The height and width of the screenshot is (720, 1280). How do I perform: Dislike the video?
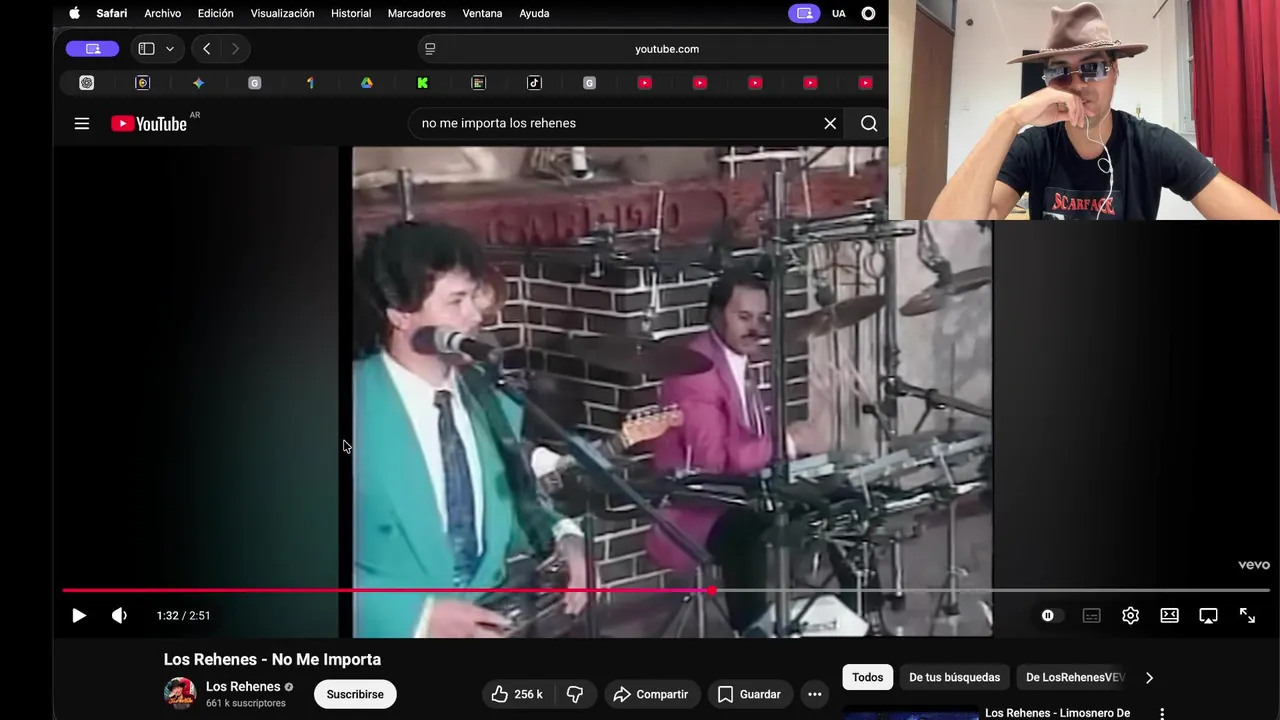pyautogui.click(x=575, y=694)
